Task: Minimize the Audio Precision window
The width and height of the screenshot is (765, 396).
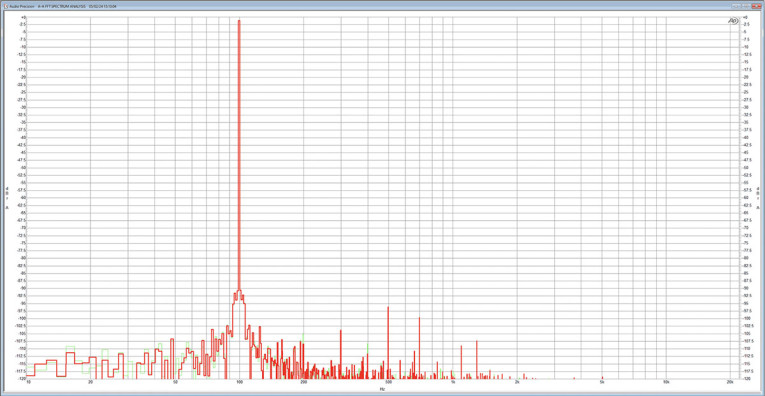Action: 736,5
